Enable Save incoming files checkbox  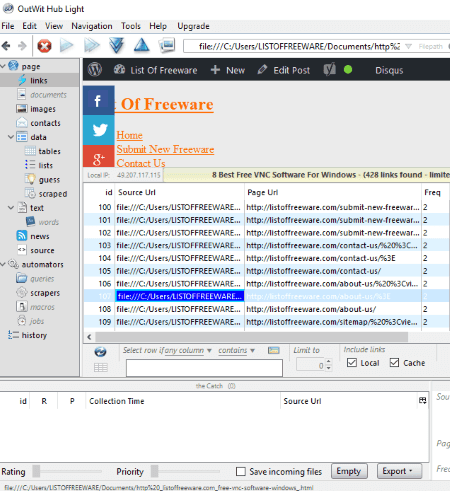pos(241,471)
